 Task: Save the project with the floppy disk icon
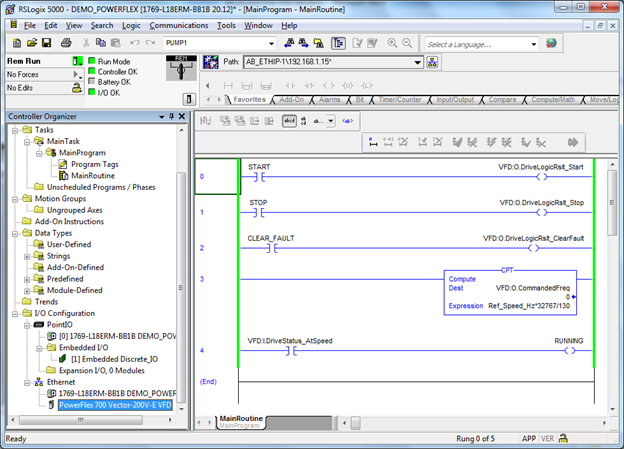47,43
